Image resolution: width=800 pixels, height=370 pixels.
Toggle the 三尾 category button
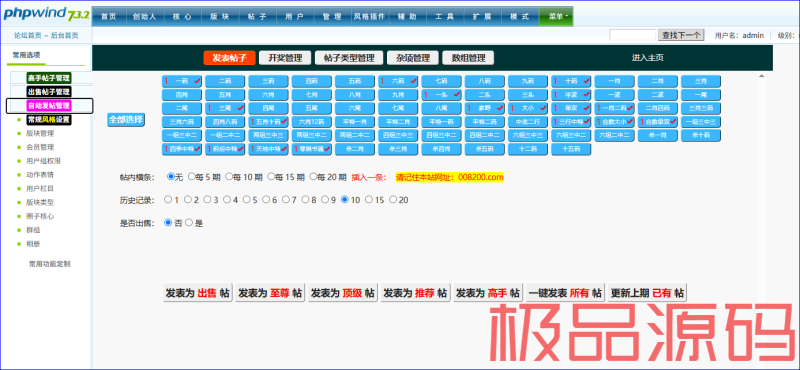225,108
